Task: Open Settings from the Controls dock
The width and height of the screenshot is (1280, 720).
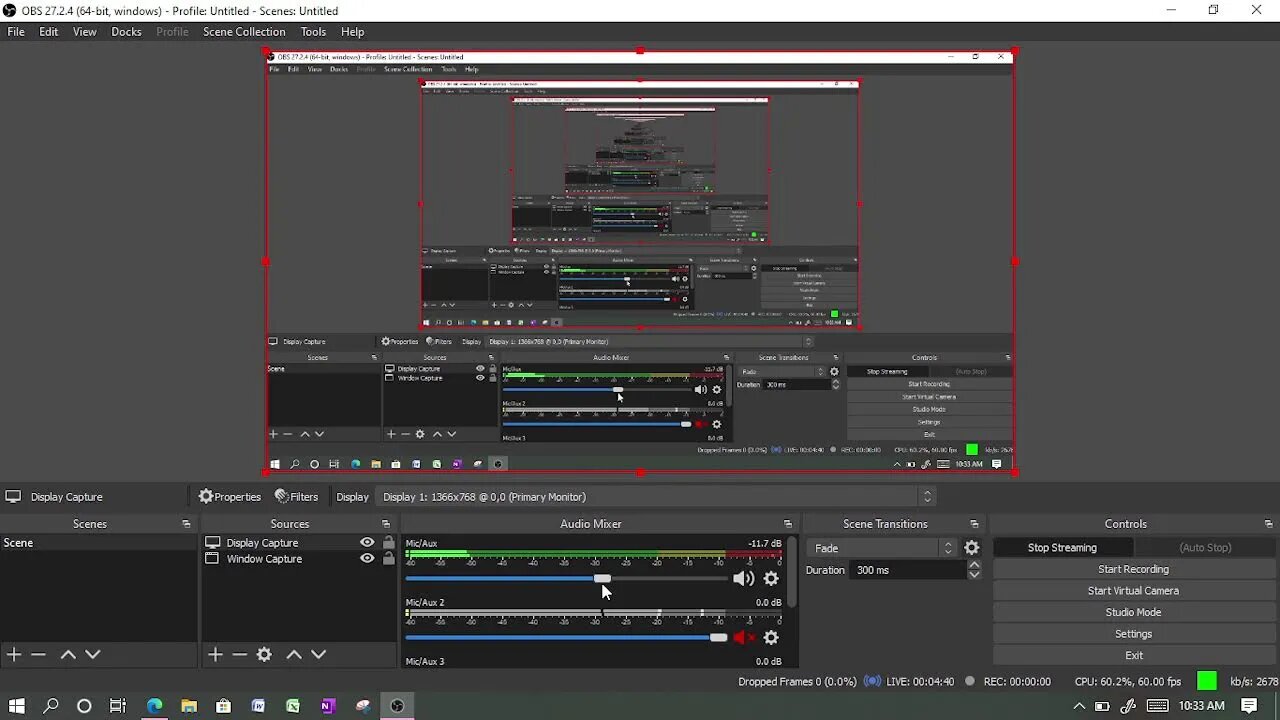Action: pos(1133,634)
